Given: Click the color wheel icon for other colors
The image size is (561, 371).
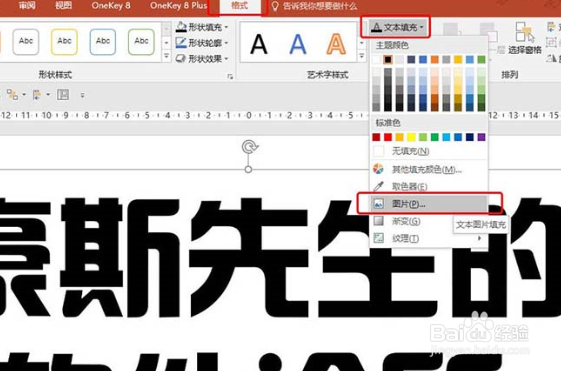Looking at the screenshot, I should (x=378, y=169).
